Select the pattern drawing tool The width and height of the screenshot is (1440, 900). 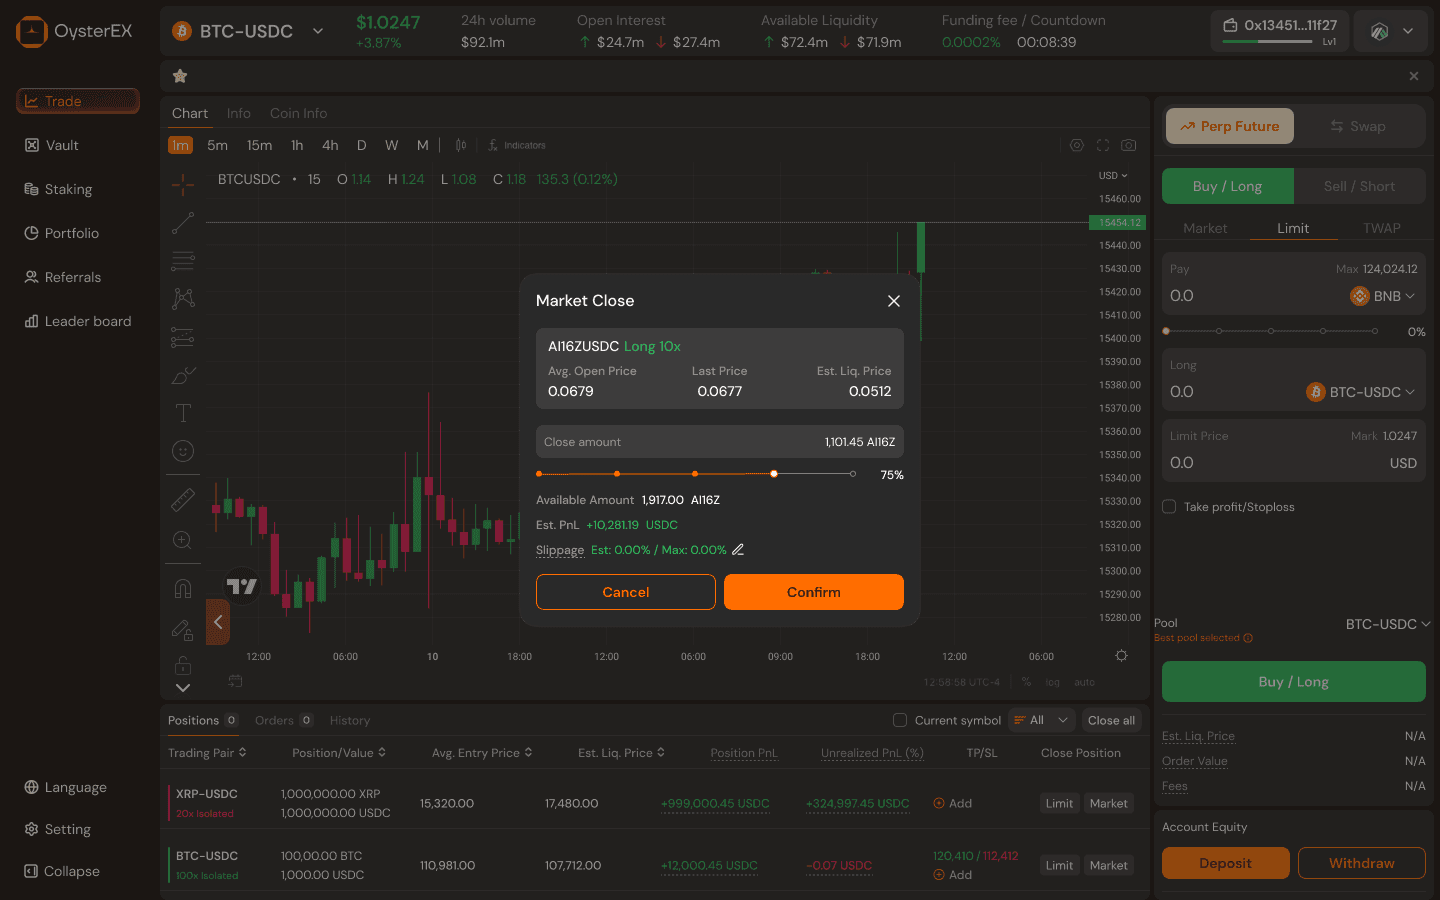183,299
